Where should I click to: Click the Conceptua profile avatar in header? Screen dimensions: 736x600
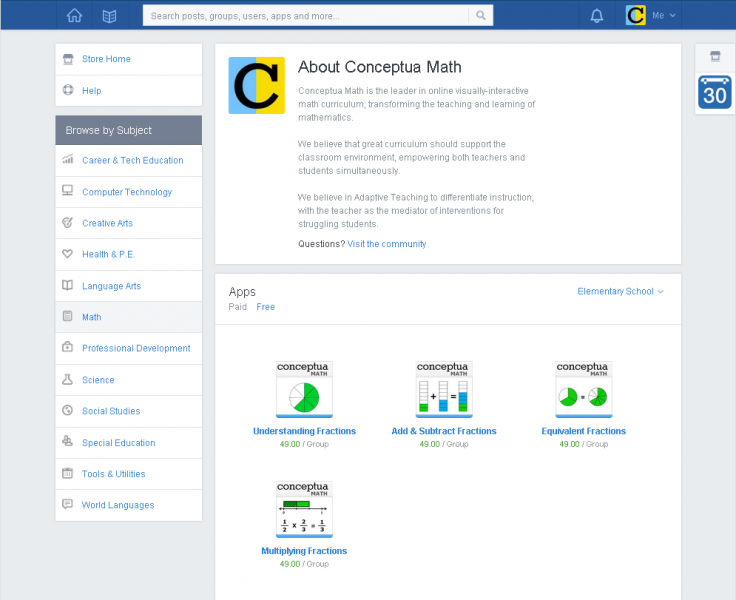636,15
